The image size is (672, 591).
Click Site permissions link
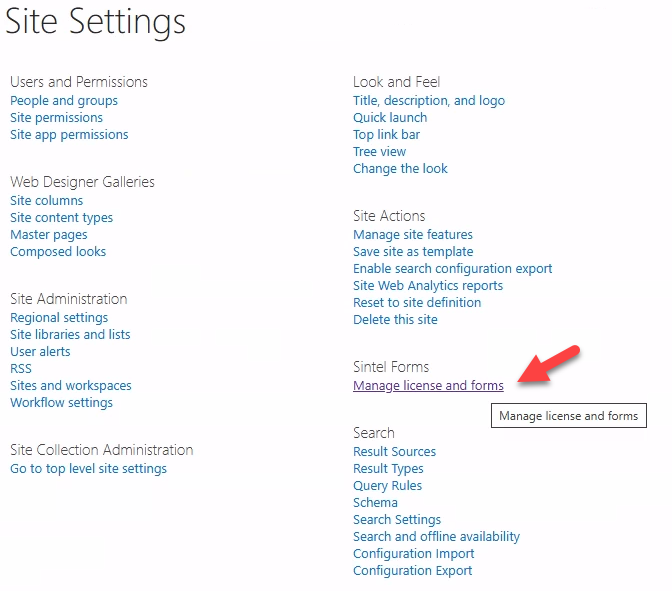(56, 117)
